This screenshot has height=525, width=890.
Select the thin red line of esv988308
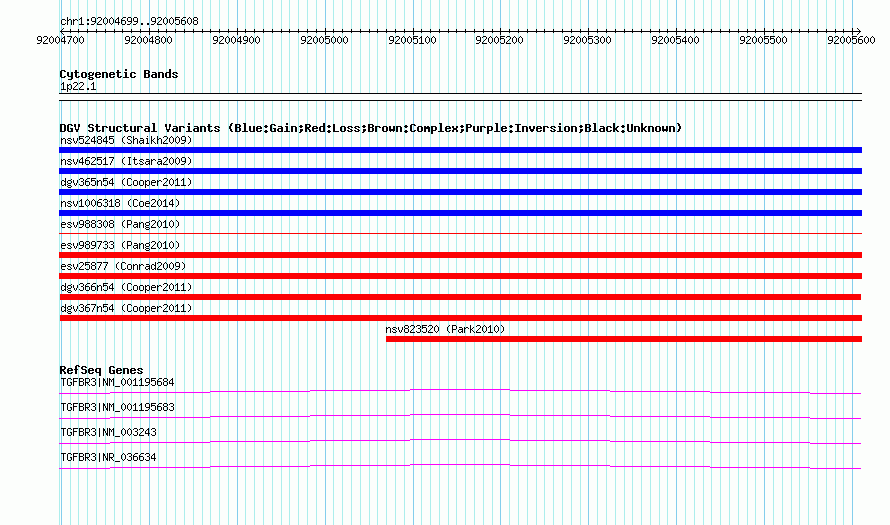tap(460, 233)
